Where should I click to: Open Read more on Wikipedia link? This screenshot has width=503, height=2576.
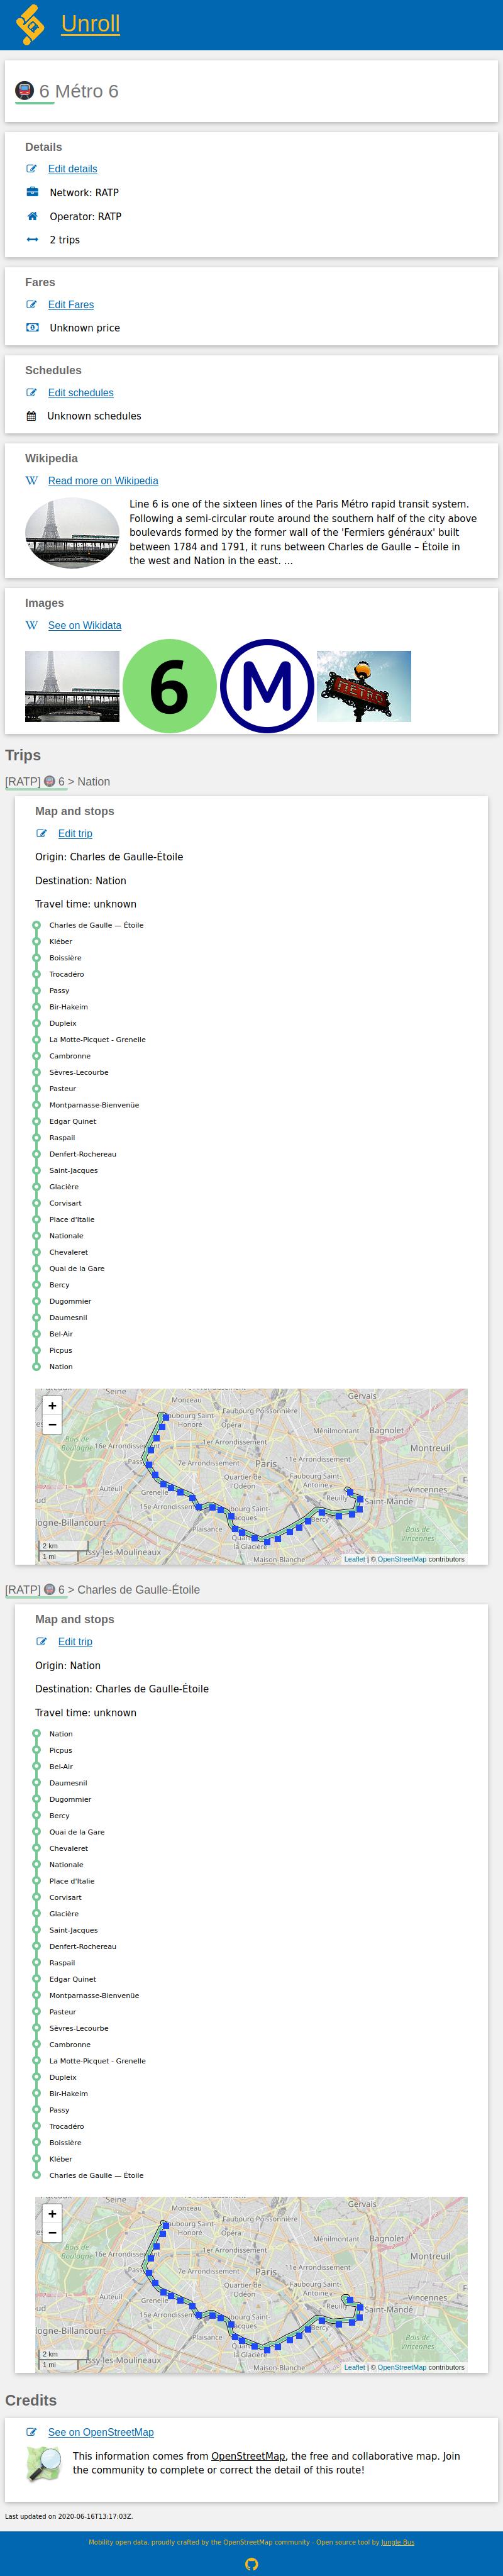tap(103, 481)
